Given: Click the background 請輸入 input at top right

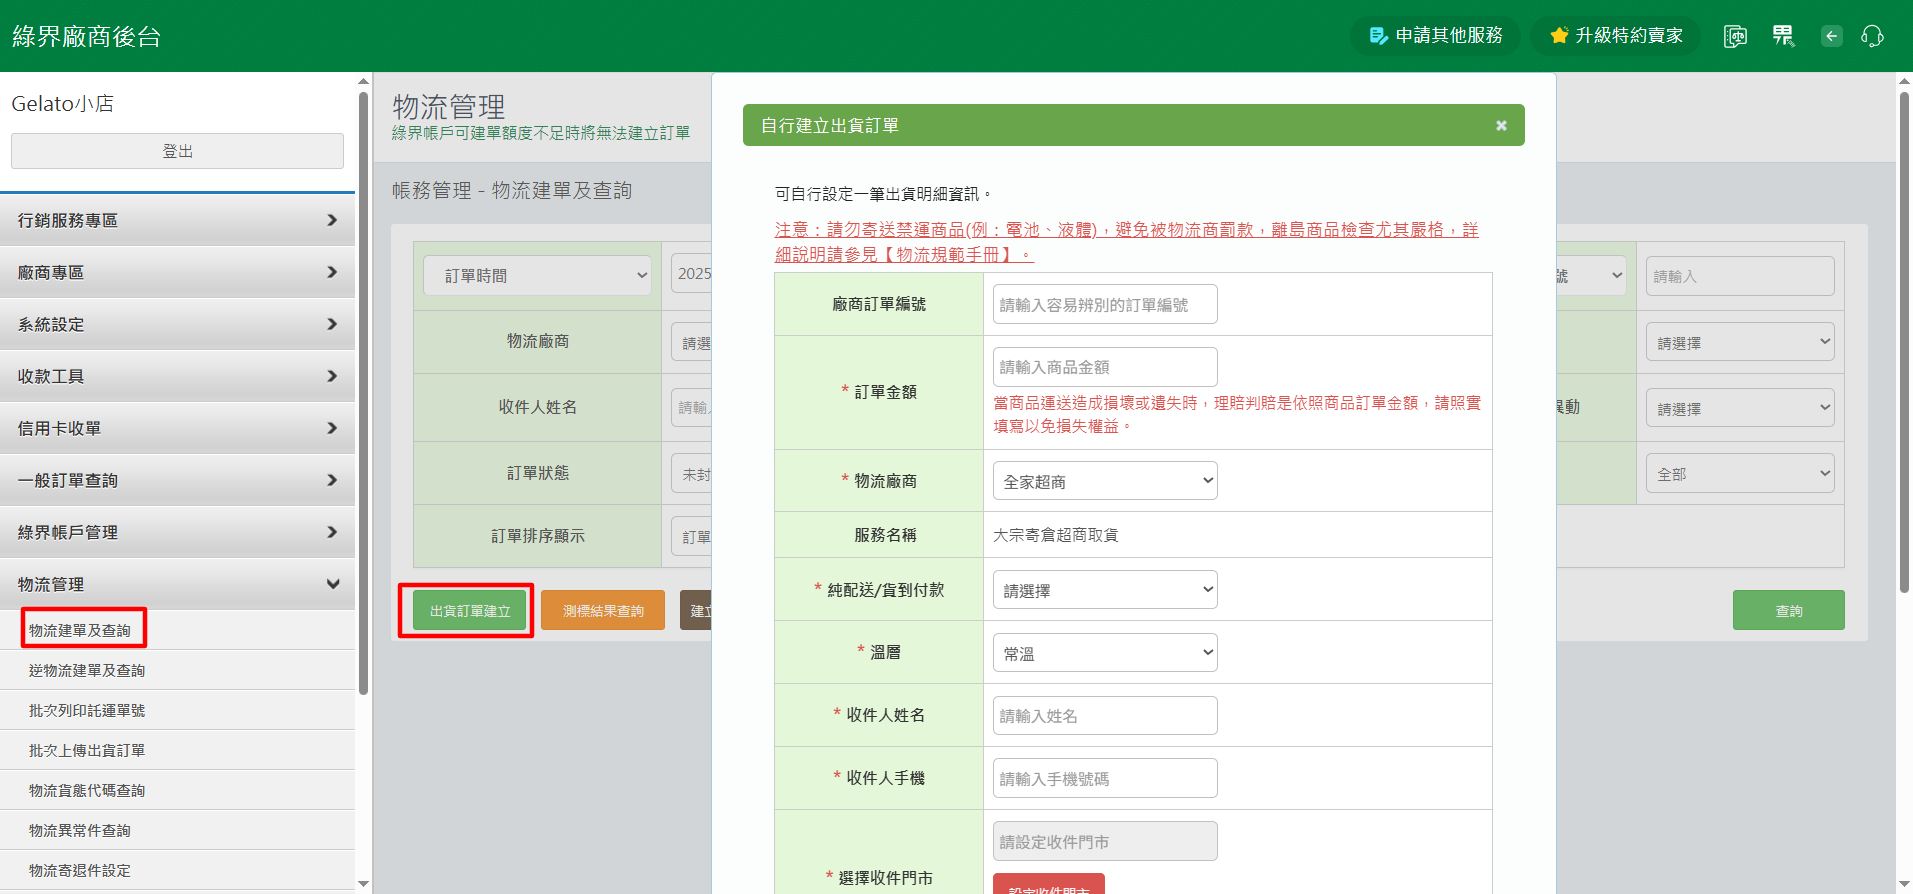Looking at the screenshot, I should click(1740, 276).
